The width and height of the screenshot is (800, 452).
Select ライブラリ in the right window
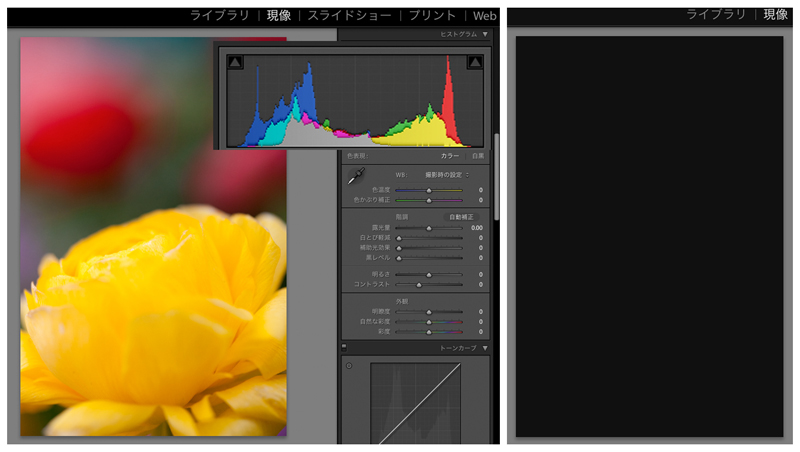tap(716, 14)
